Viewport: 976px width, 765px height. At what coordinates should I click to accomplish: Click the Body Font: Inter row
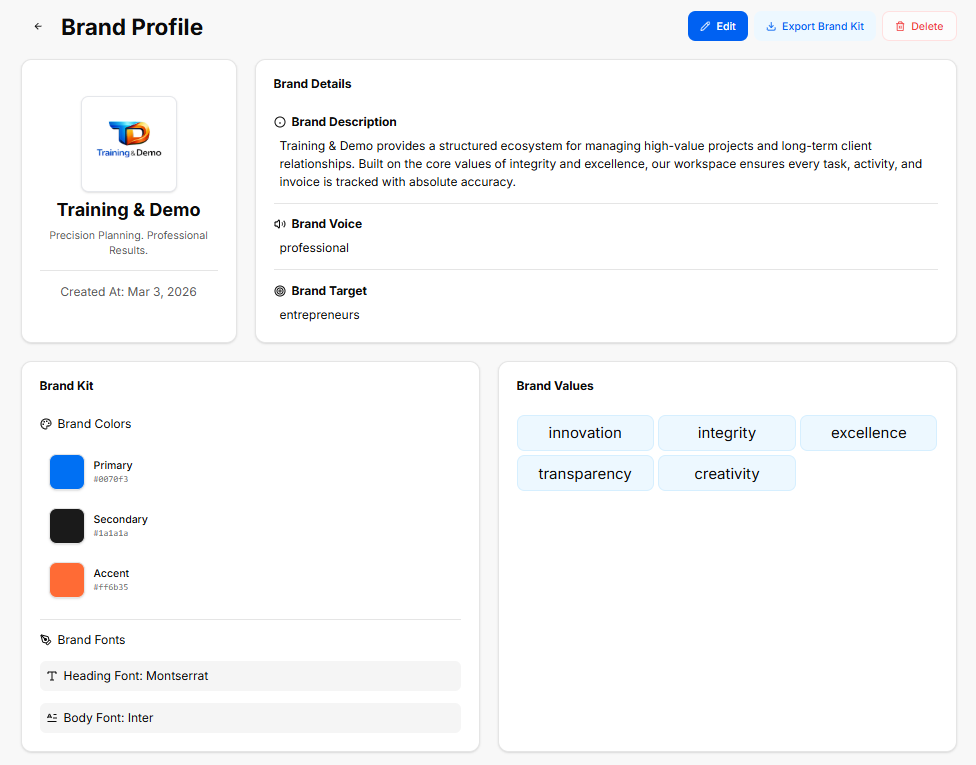pos(250,718)
